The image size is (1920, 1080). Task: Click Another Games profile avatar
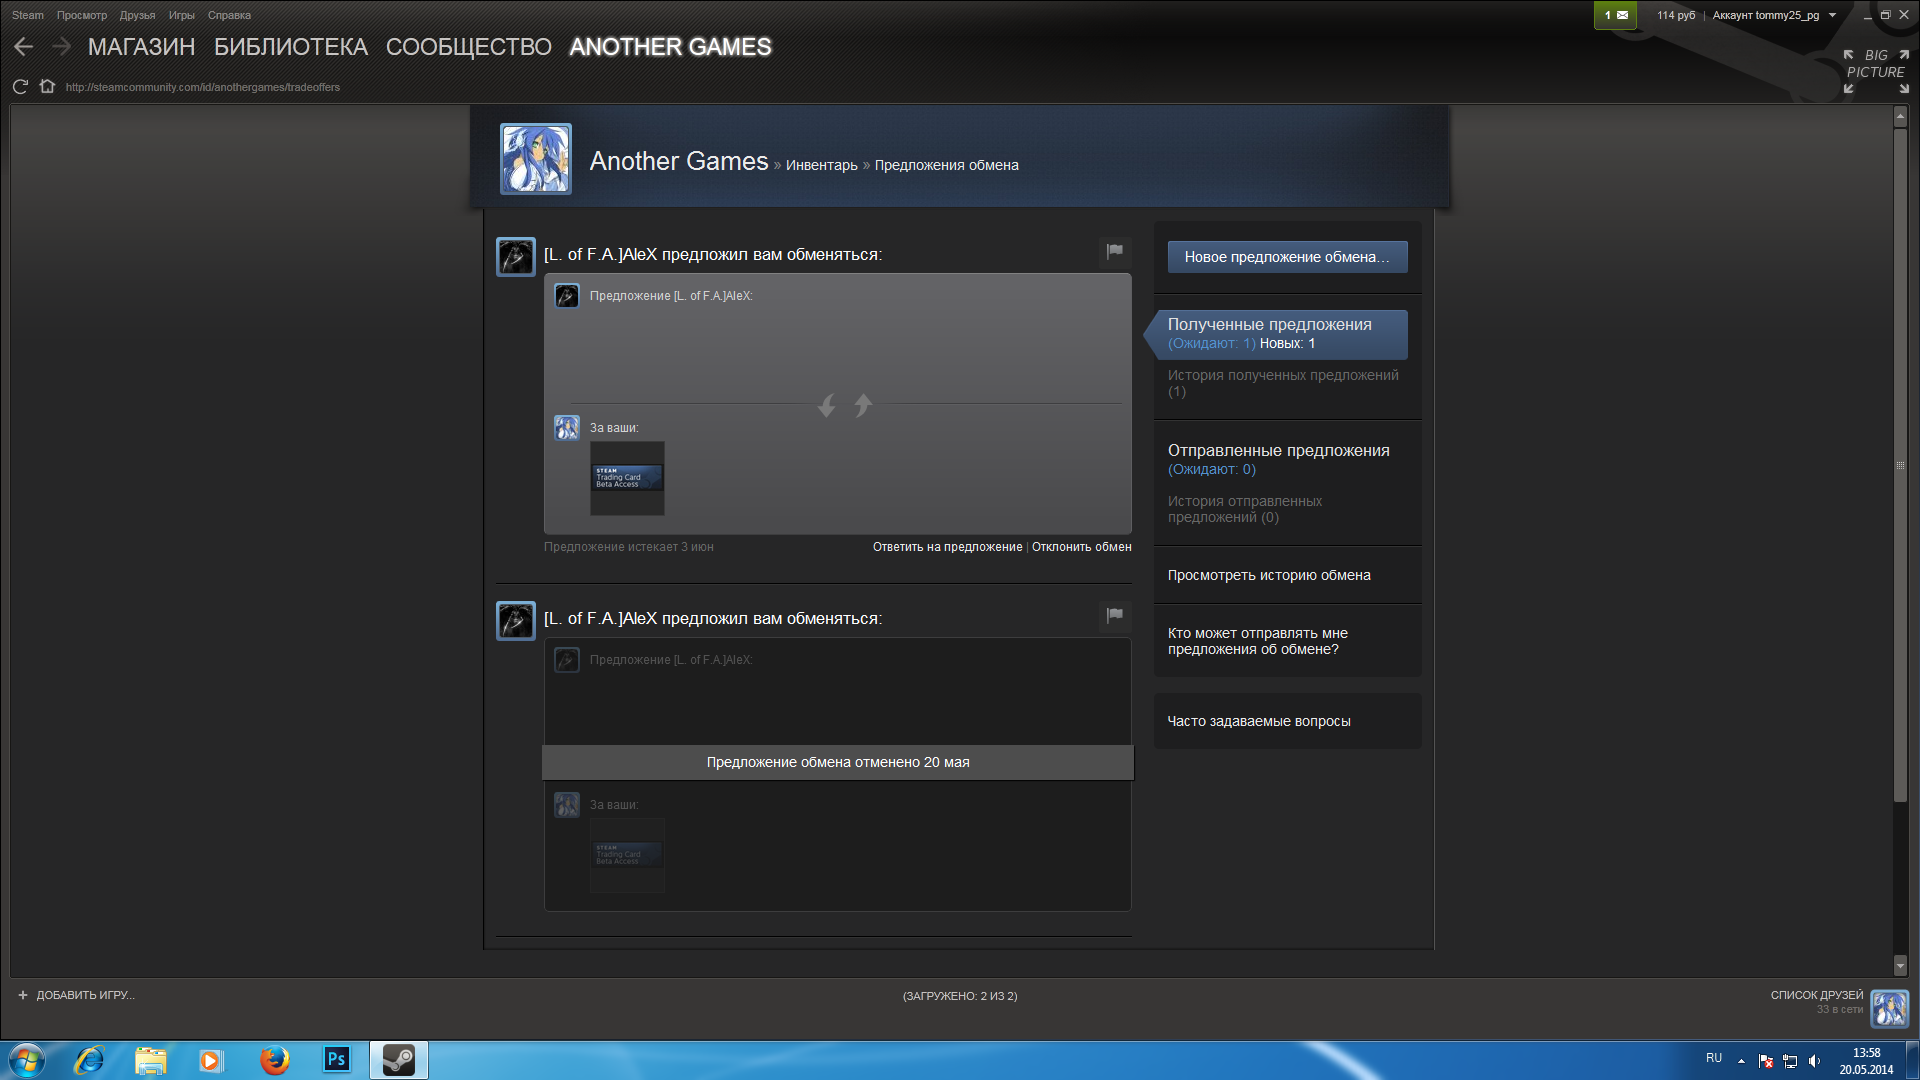point(536,159)
